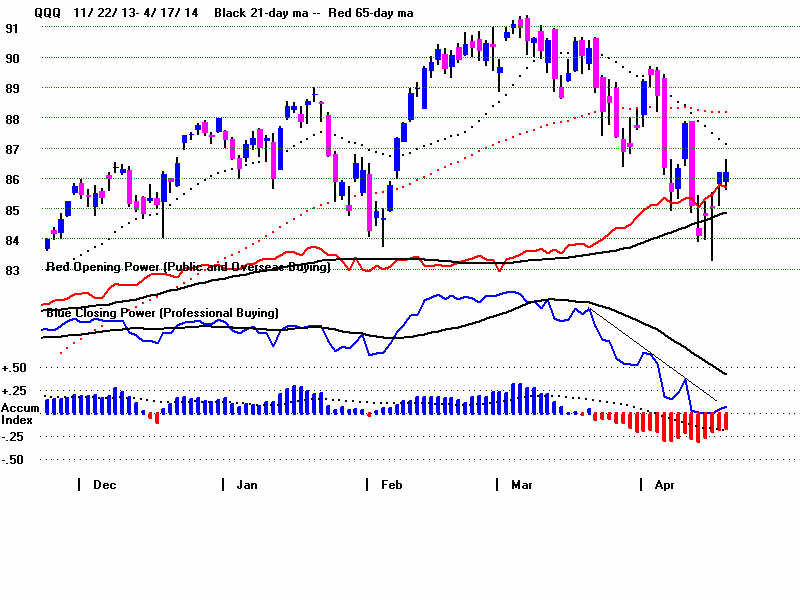Click the 91 price axis label
800x600 pixels.
tap(12, 29)
